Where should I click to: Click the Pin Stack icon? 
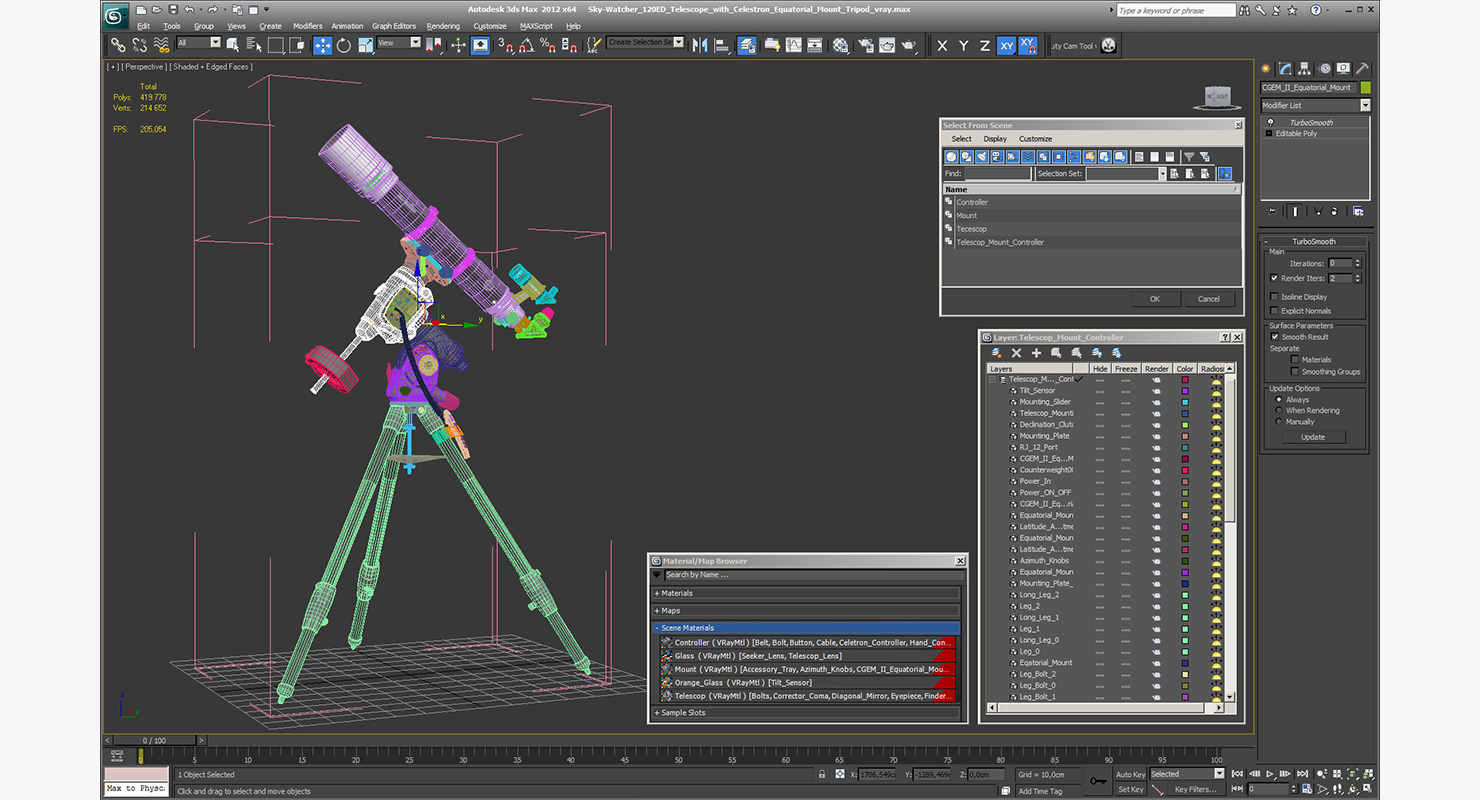click(1271, 211)
